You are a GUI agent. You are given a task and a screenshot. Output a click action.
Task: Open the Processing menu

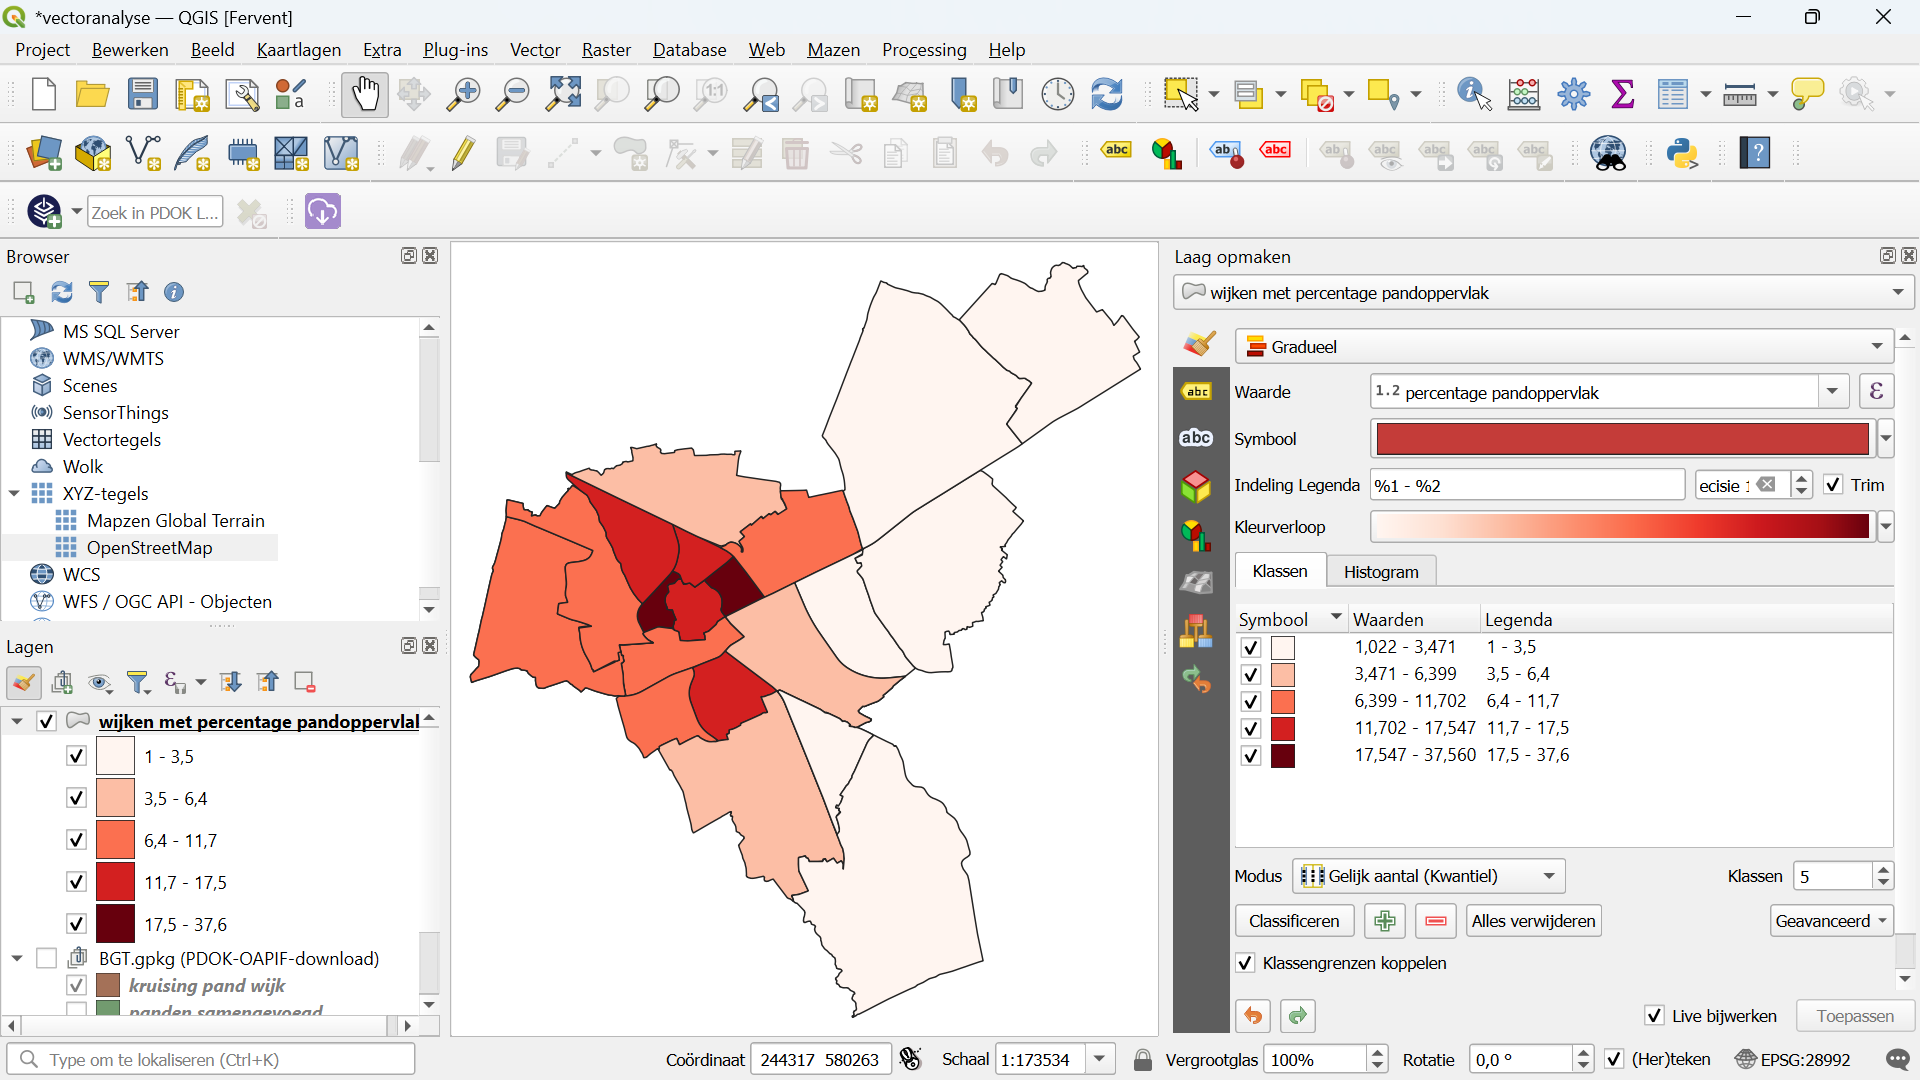(923, 50)
